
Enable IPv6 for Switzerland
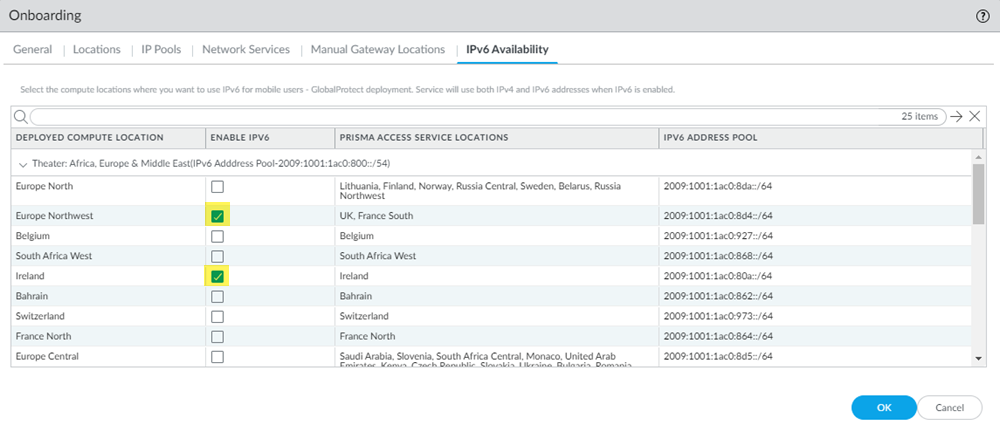coord(217,316)
